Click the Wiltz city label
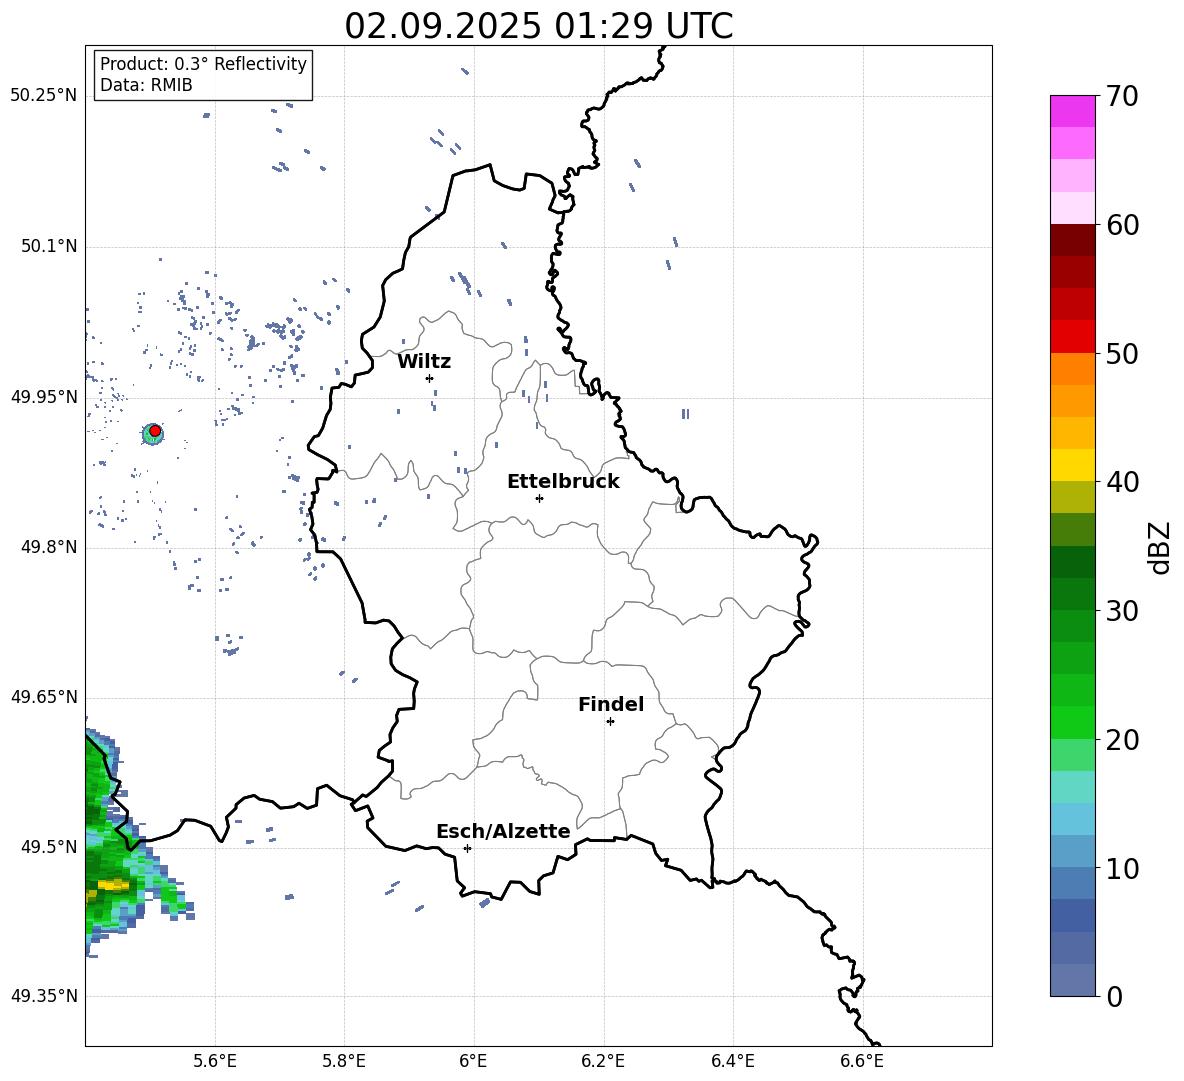The image size is (1184, 1081). tap(424, 362)
